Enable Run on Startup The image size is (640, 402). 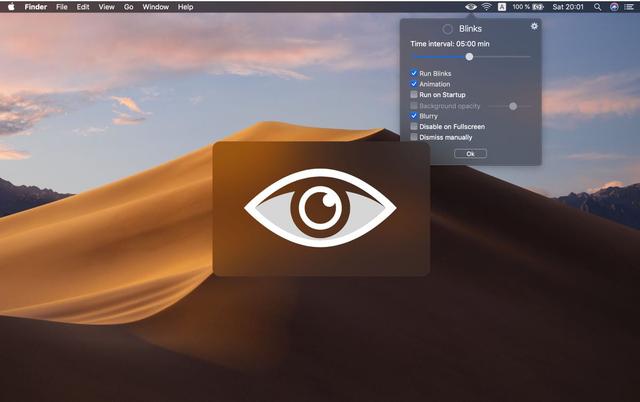pyautogui.click(x=414, y=94)
